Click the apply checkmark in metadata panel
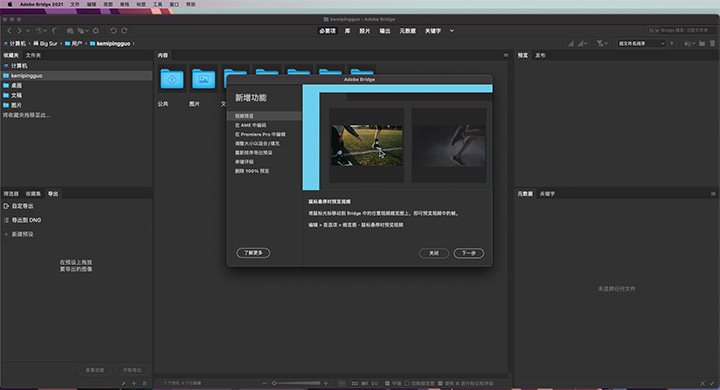720x390 pixels. 713,383
